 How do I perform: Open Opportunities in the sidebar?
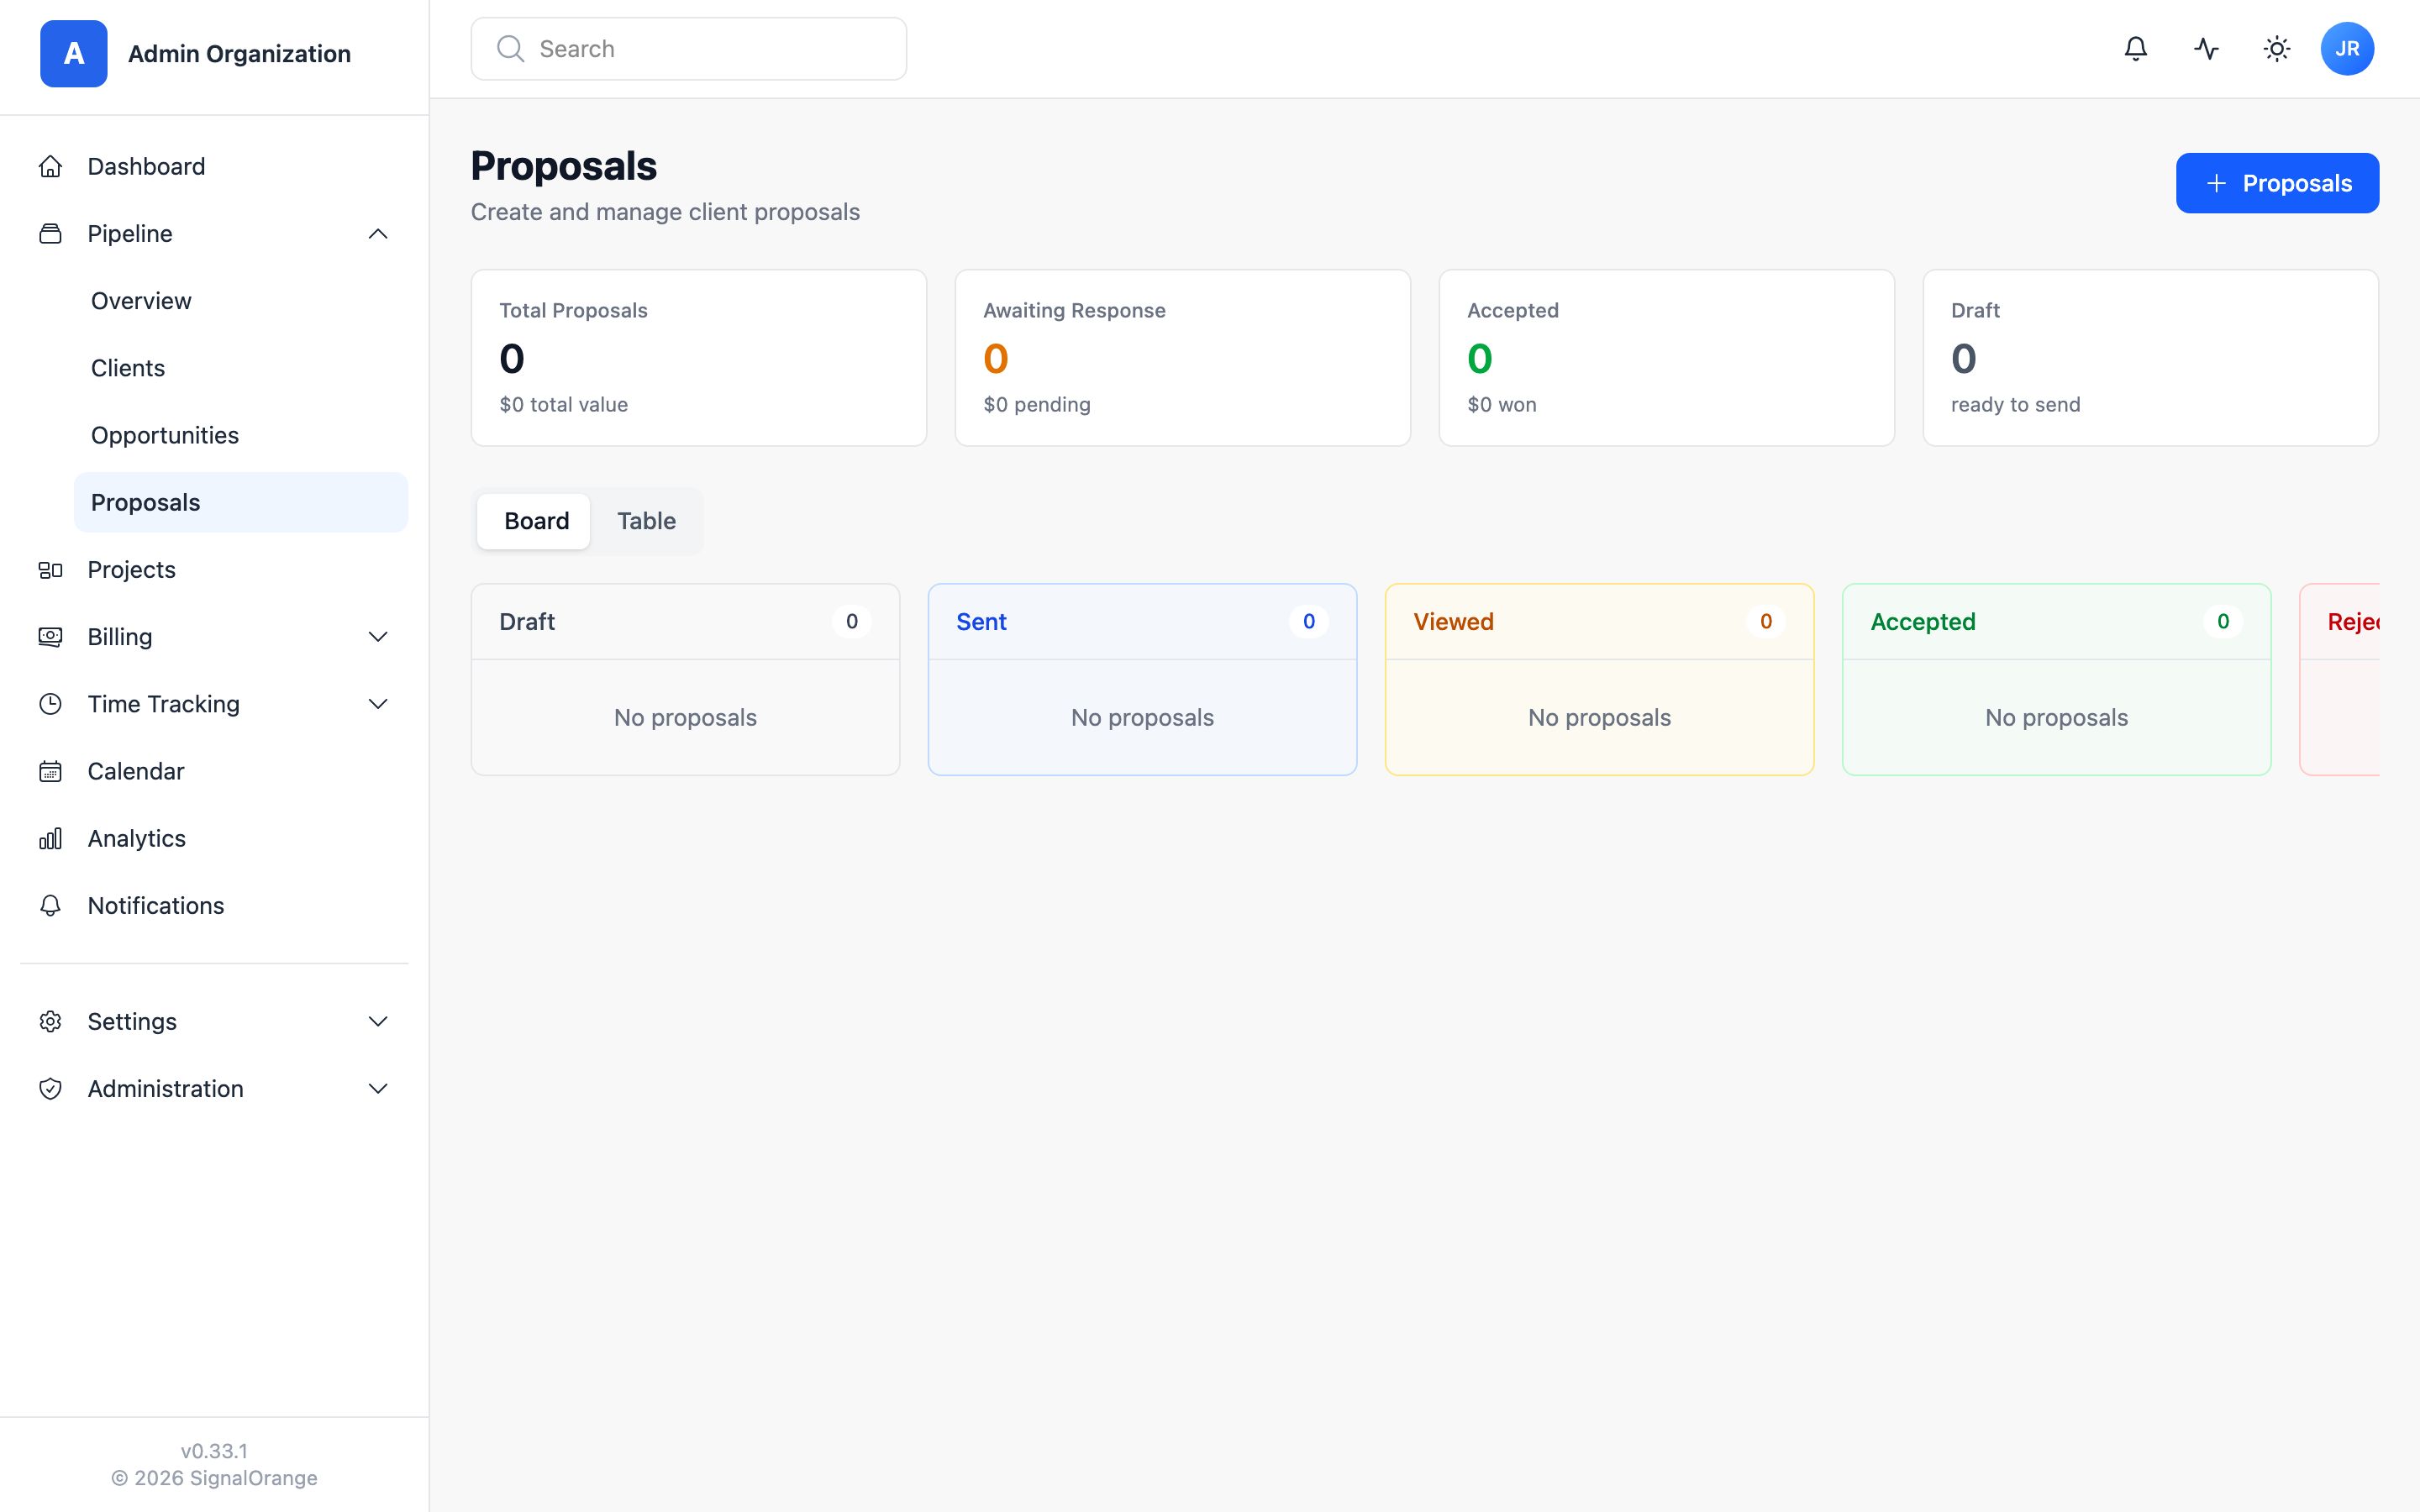click(x=241, y=435)
